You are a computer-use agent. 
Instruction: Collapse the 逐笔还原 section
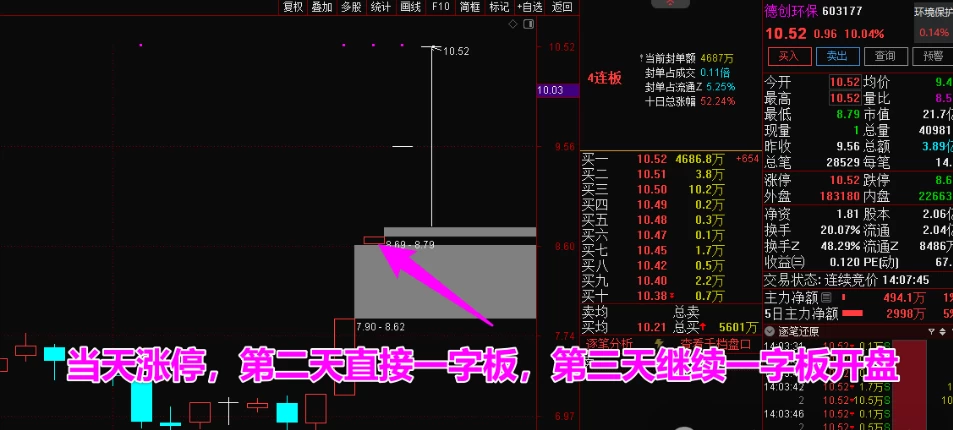point(769,331)
